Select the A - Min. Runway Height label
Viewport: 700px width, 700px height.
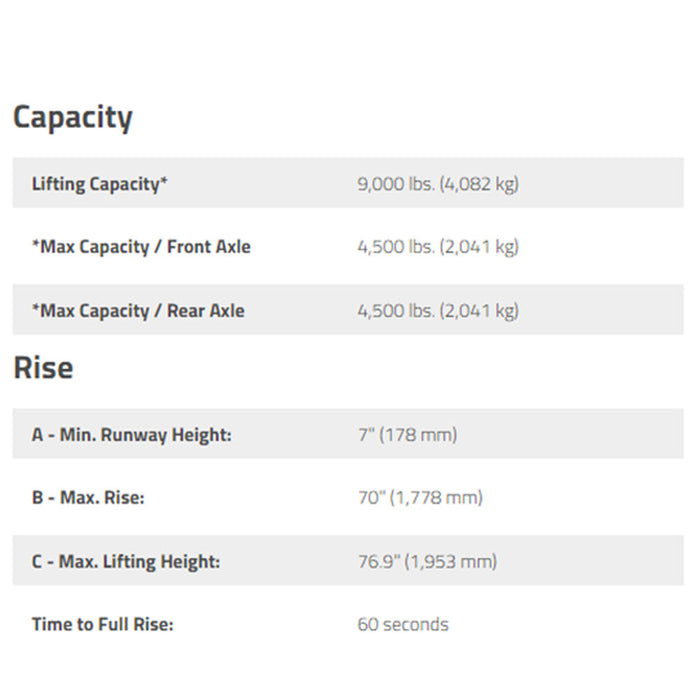(x=132, y=435)
